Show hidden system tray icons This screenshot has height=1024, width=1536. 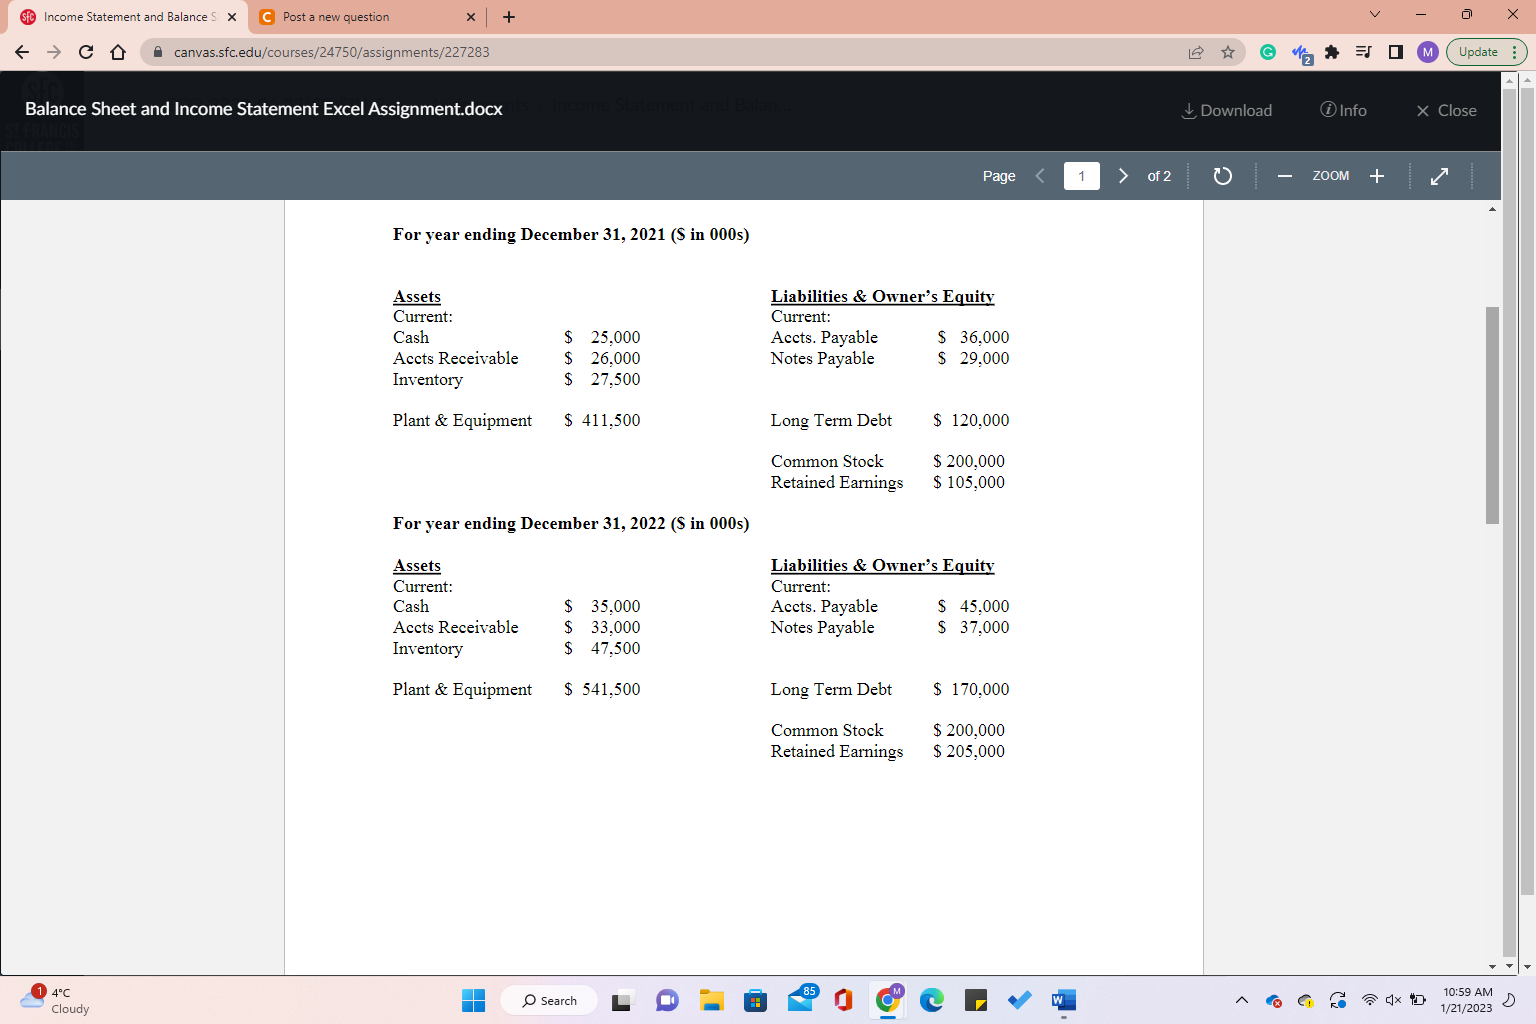click(x=1241, y=1000)
